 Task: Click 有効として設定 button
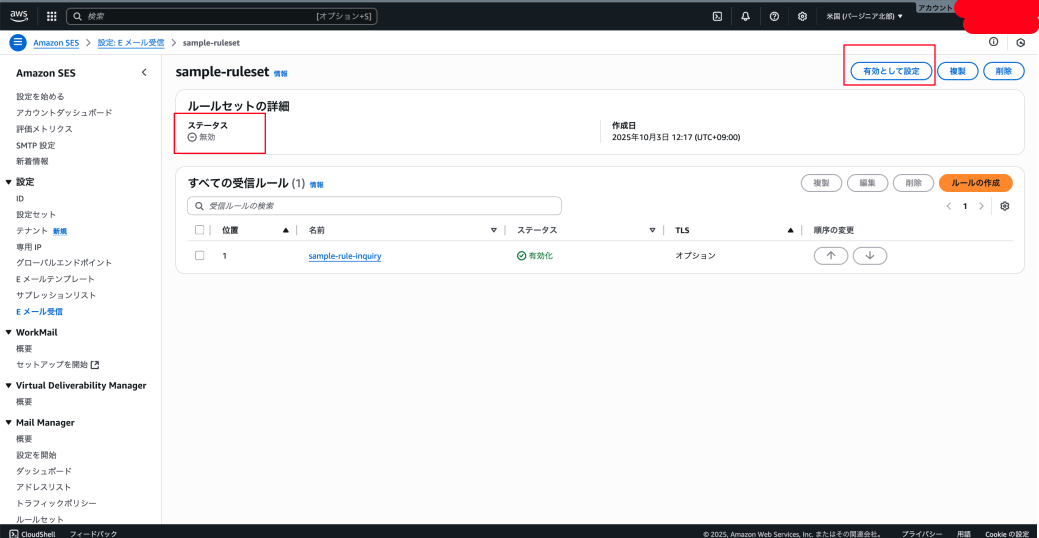click(x=891, y=71)
